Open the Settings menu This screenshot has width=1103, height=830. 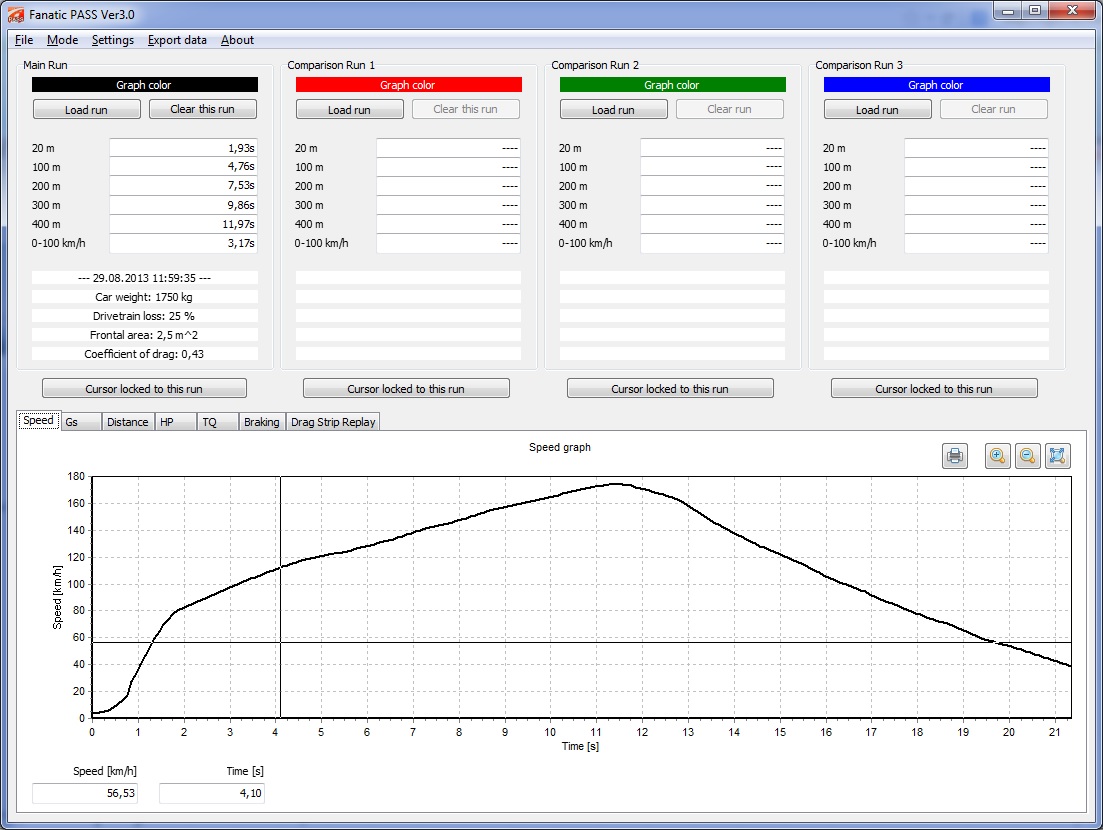[x=112, y=40]
